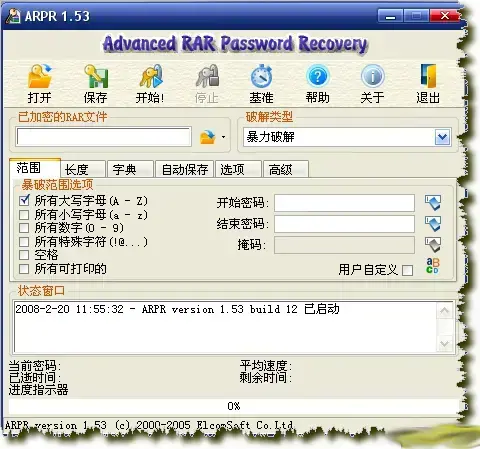Click the 进度指示器 label

pyautogui.click(x=38, y=389)
